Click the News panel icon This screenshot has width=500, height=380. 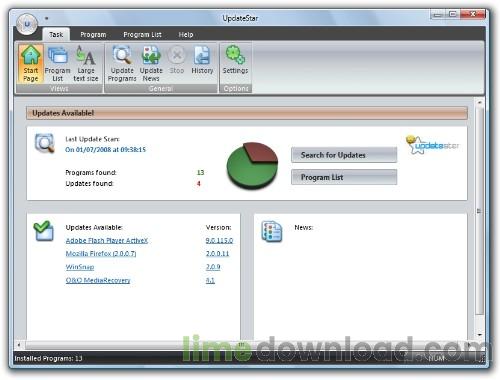pos(272,231)
